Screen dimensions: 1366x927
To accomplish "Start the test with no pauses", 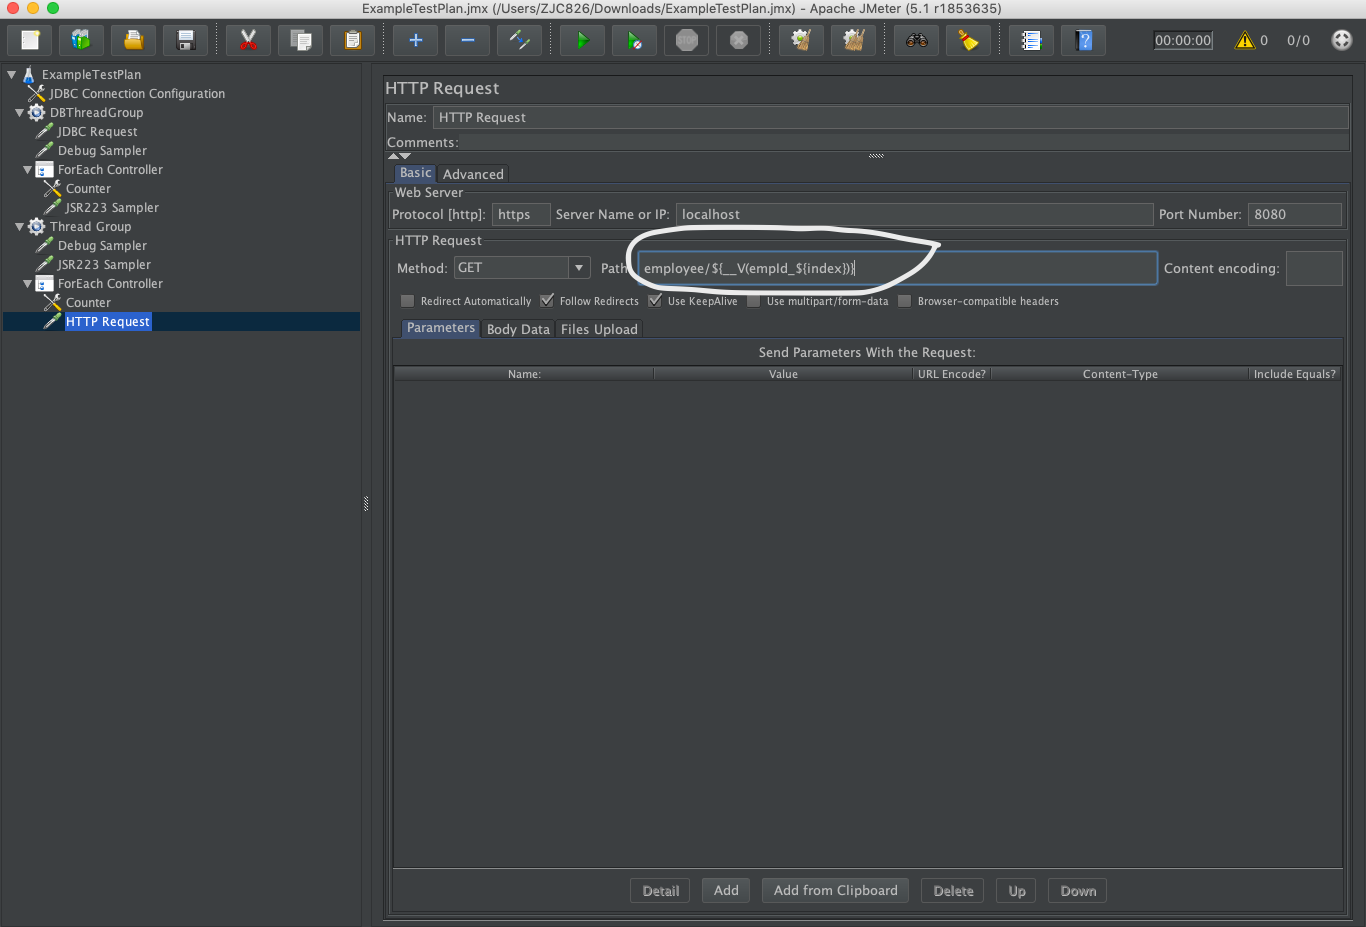I will pos(634,40).
